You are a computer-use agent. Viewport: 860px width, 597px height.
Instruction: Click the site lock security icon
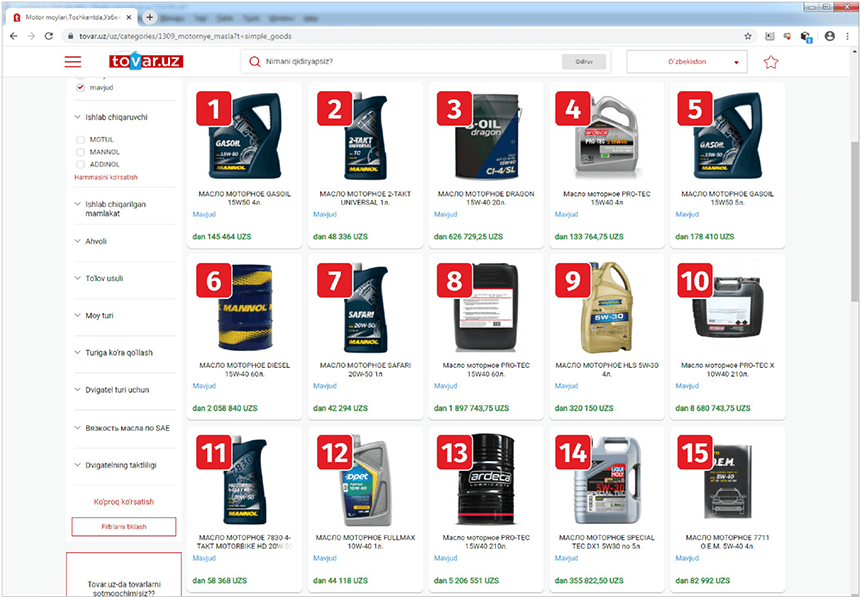point(70,36)
